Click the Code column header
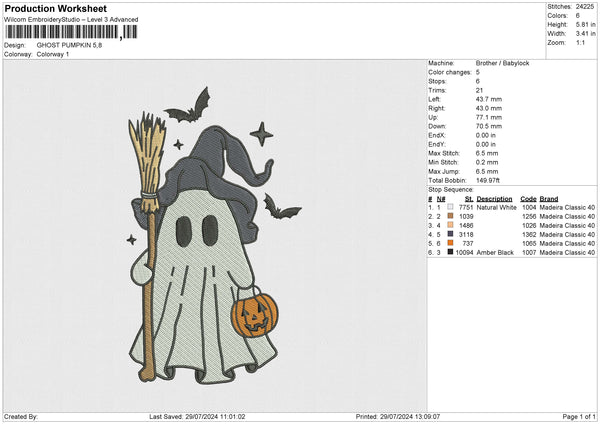The image size is (600, 424). point(528,199)
